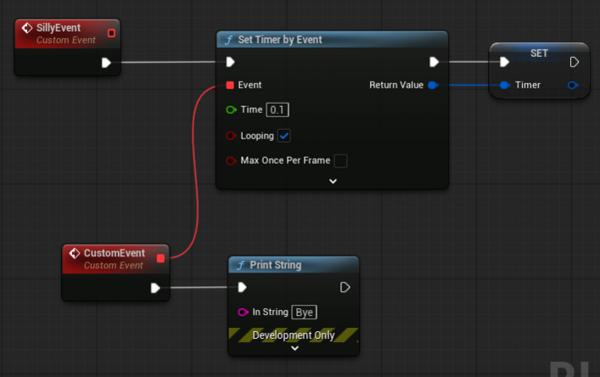Select the SillyEvent node title
This screenshot has height=377, width=600.
pyautogui.click(x=59, y=28)
